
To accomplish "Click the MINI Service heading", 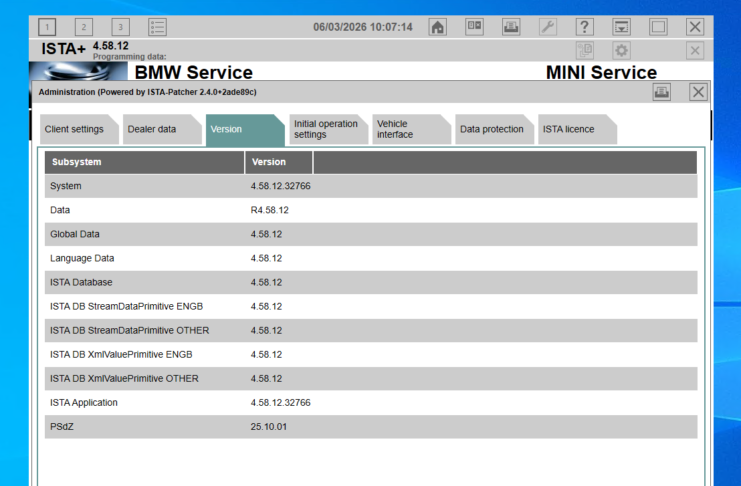I will click(601, 72).
